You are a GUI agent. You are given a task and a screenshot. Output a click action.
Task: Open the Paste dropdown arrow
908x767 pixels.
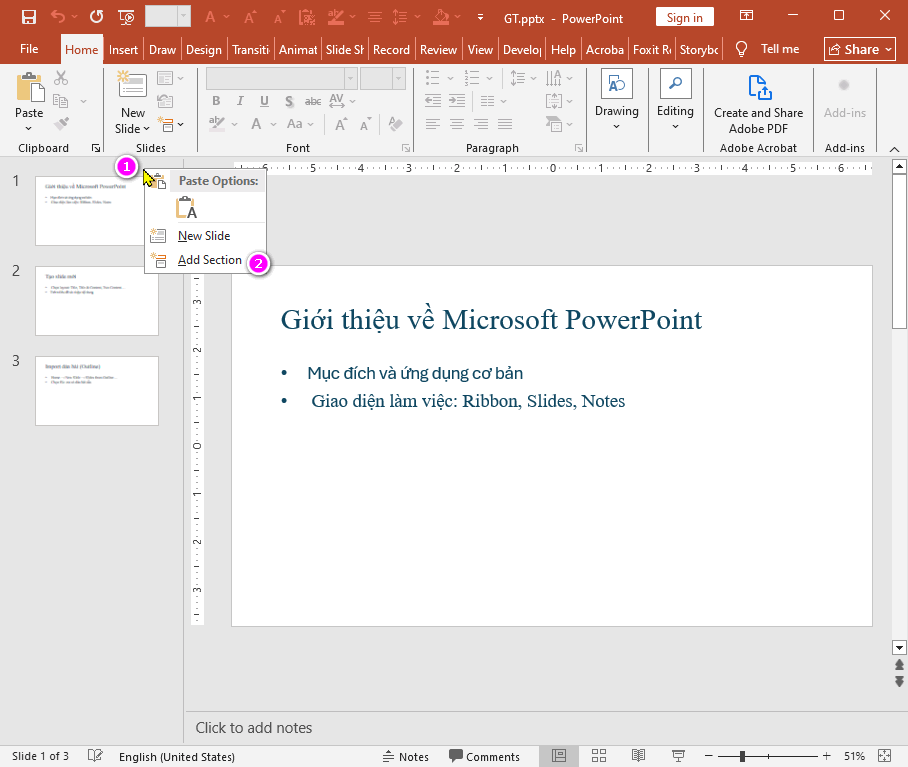(x=29, y=127)
